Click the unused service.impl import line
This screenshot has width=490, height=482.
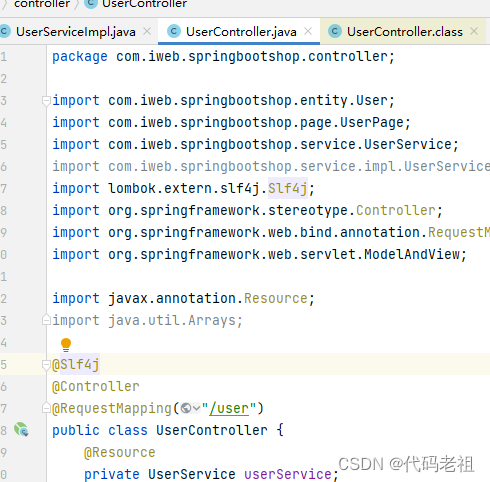click(x=271, y=166)
